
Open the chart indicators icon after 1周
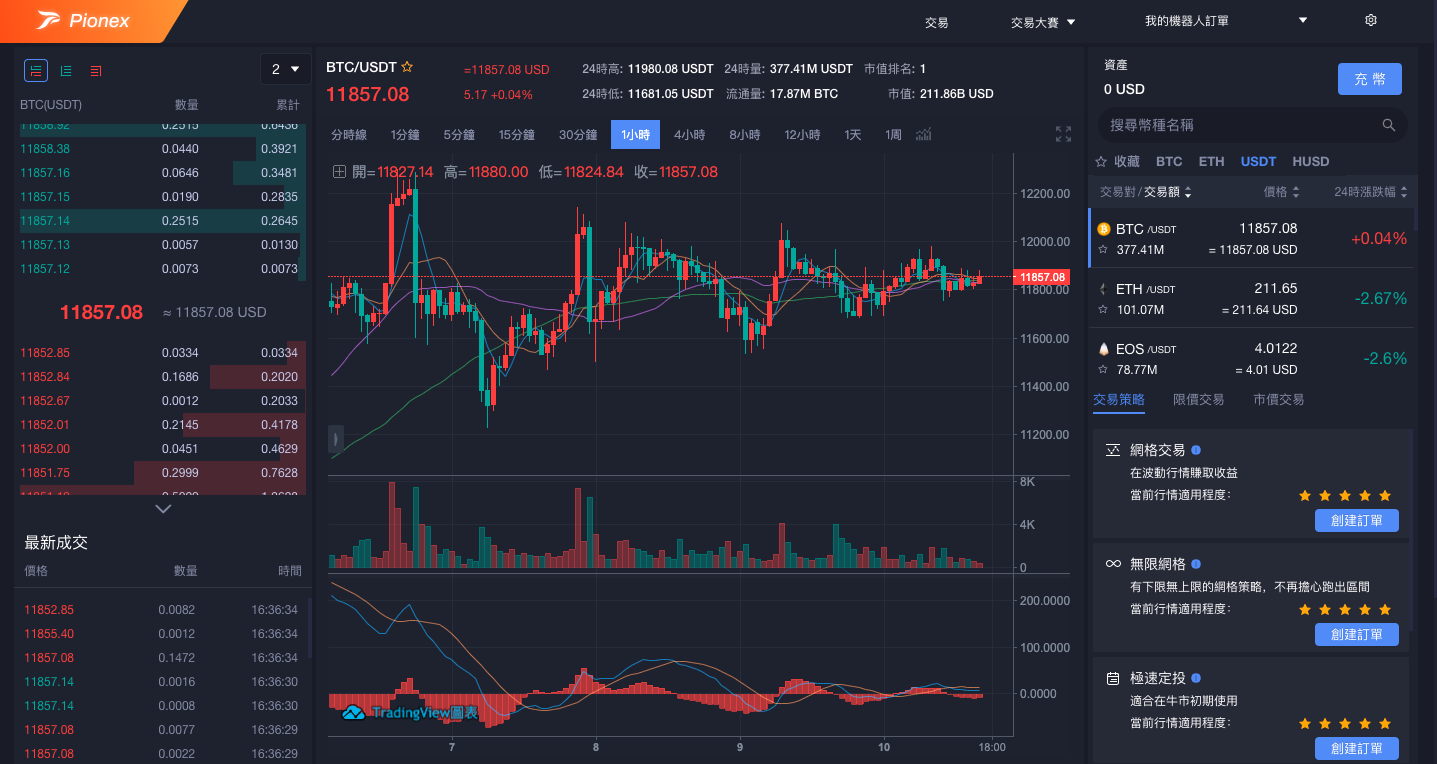[924, 134]
